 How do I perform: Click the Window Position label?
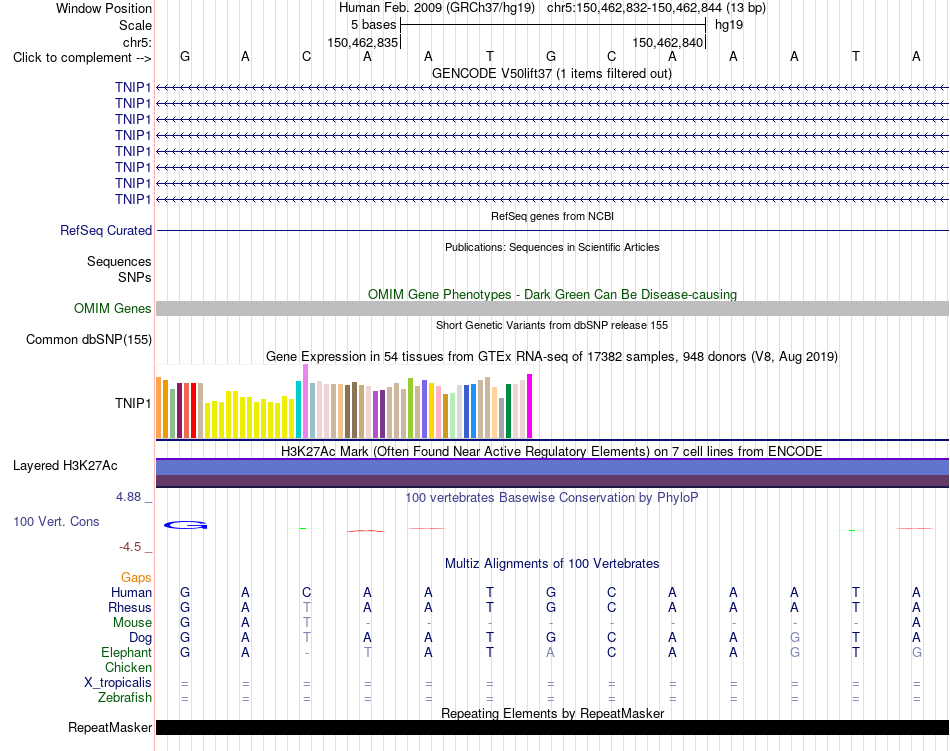click(x=104, y=8)
